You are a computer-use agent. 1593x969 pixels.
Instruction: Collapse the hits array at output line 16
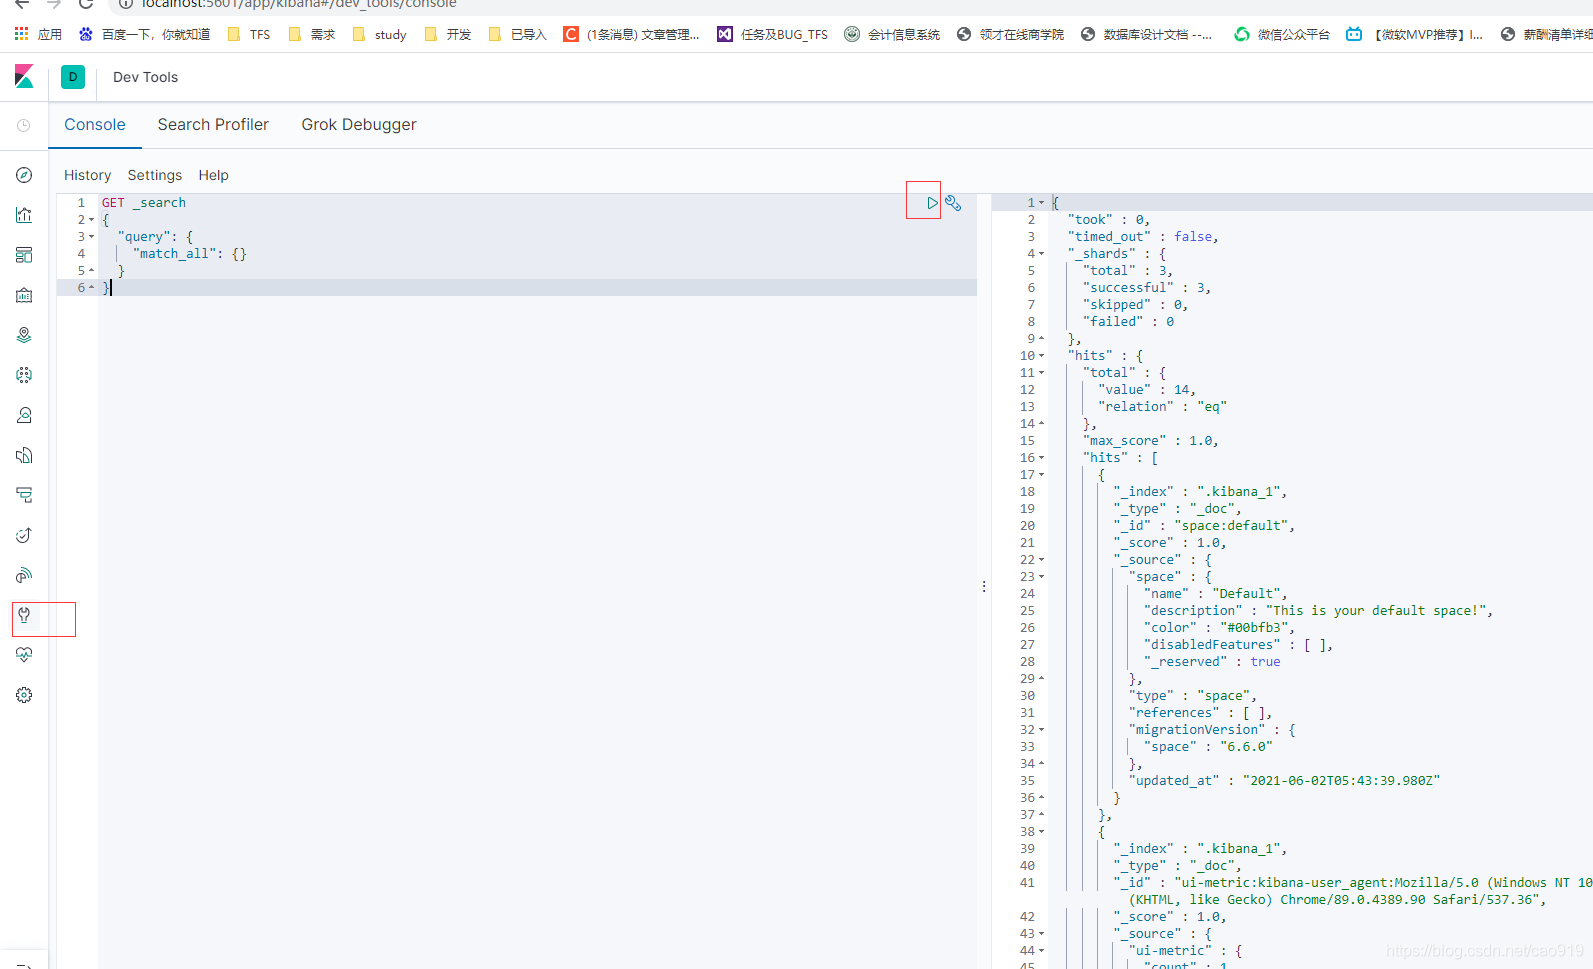tap(1042, 458)
